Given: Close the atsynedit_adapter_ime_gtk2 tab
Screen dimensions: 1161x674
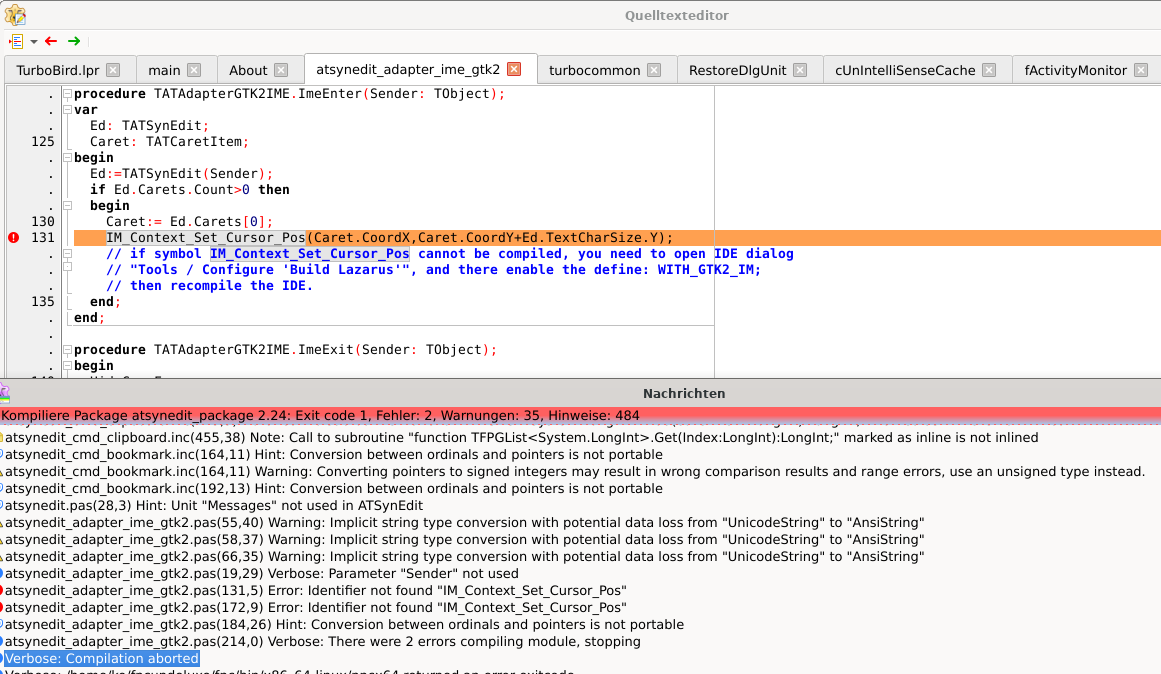Looking at the screenshot, I should click(514, 69).
